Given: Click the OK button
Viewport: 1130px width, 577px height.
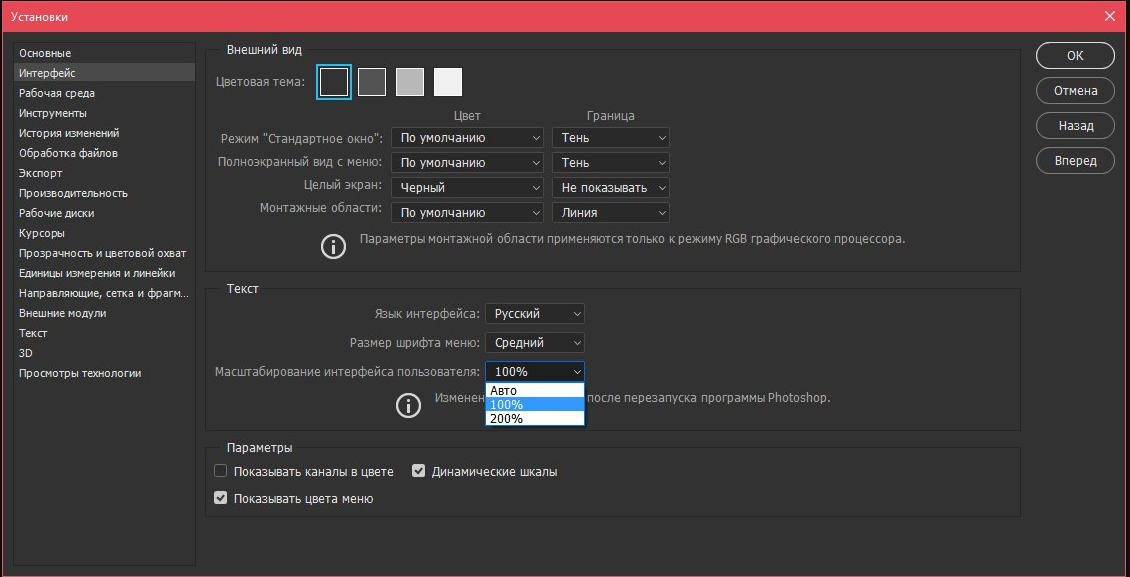Looking at the screenshot, I should (1075, 55).
